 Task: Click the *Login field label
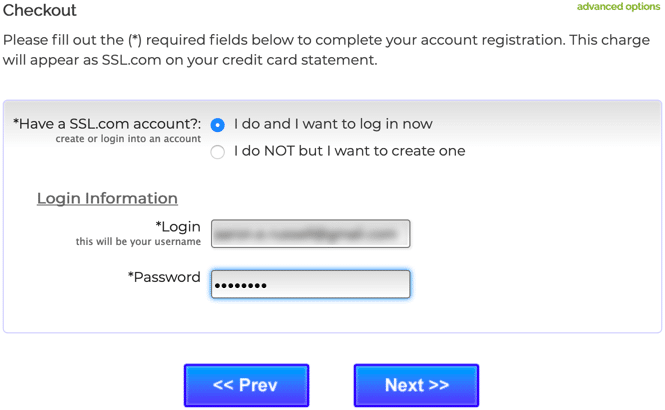178,227
